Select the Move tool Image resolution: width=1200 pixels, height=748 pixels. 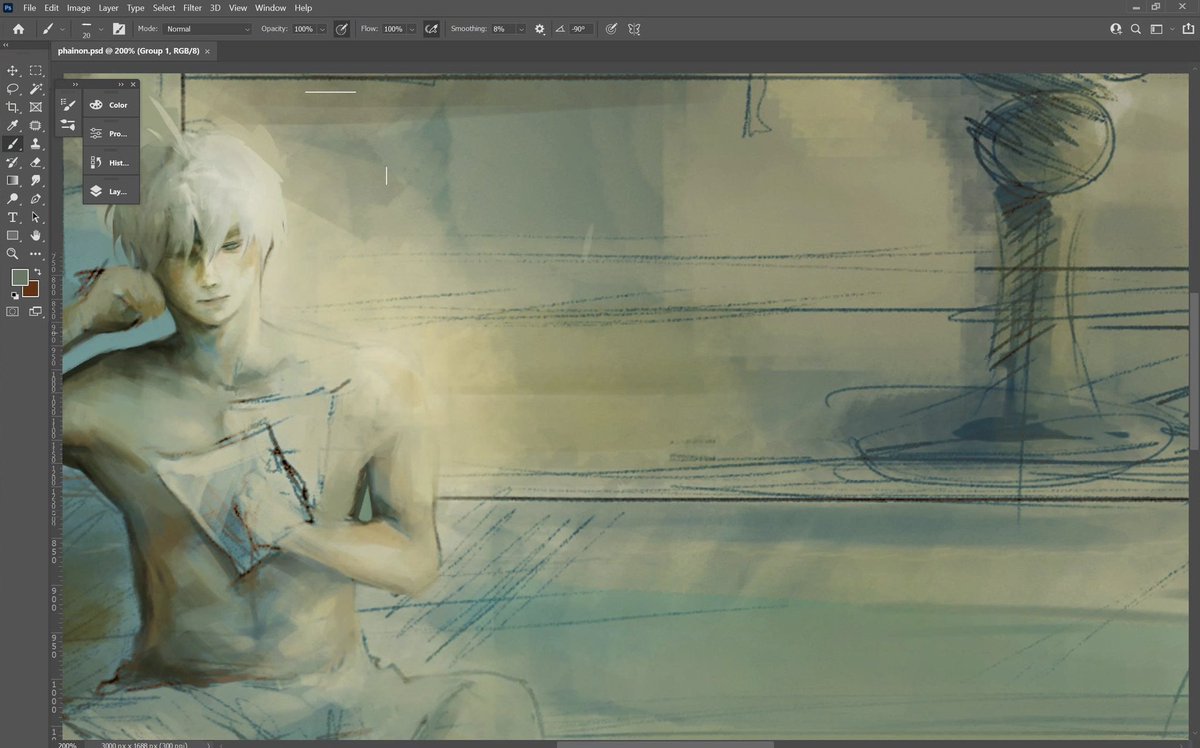coord(13,70)
